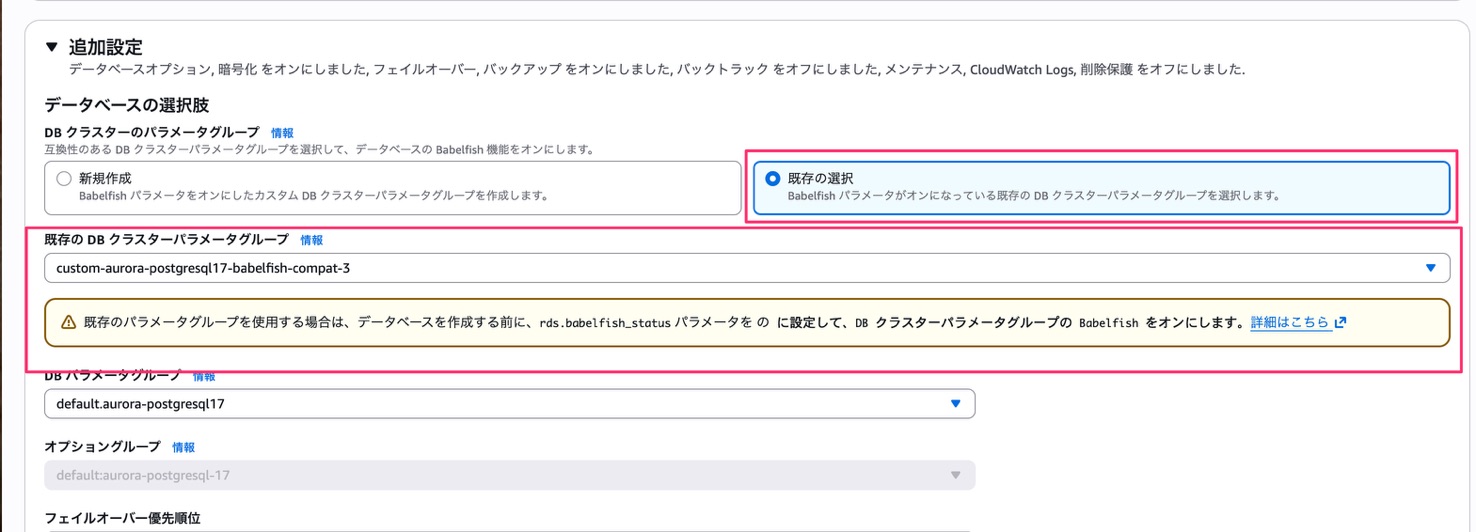Collapse the 追加設定 section triangle
Screen dimensions: 1476x532
(52, 47)
